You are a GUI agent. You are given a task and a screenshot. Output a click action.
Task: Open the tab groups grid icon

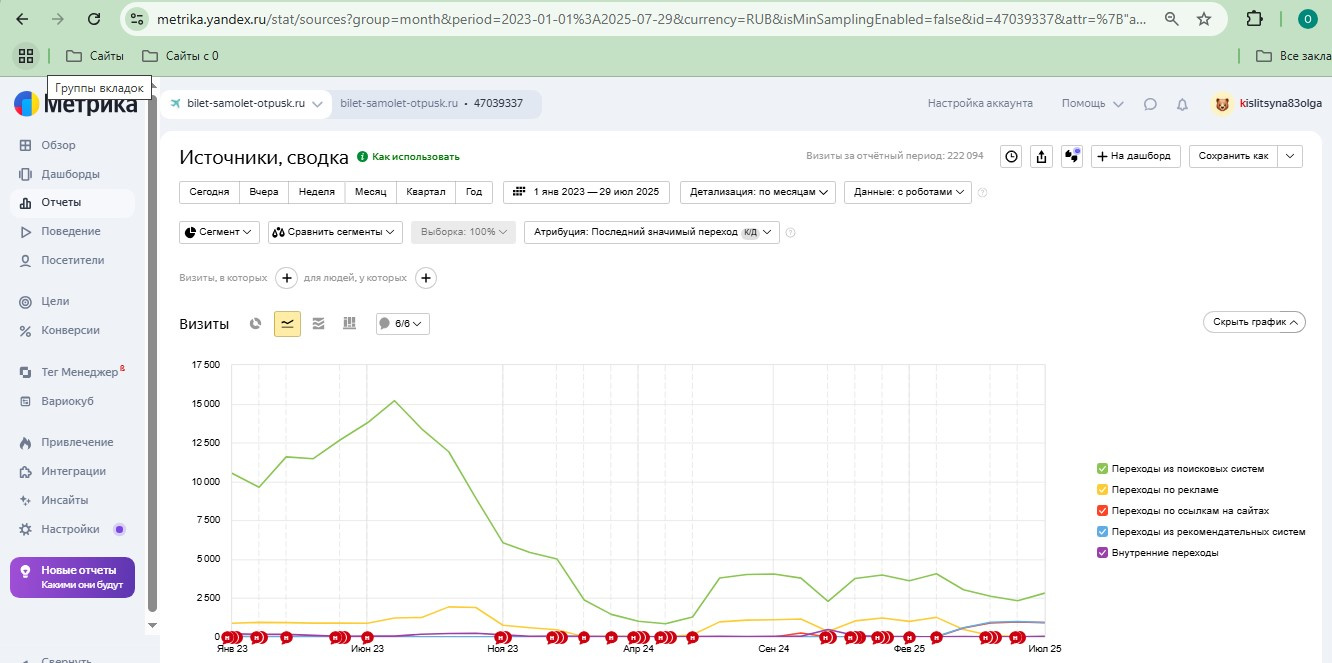(26, 56)
